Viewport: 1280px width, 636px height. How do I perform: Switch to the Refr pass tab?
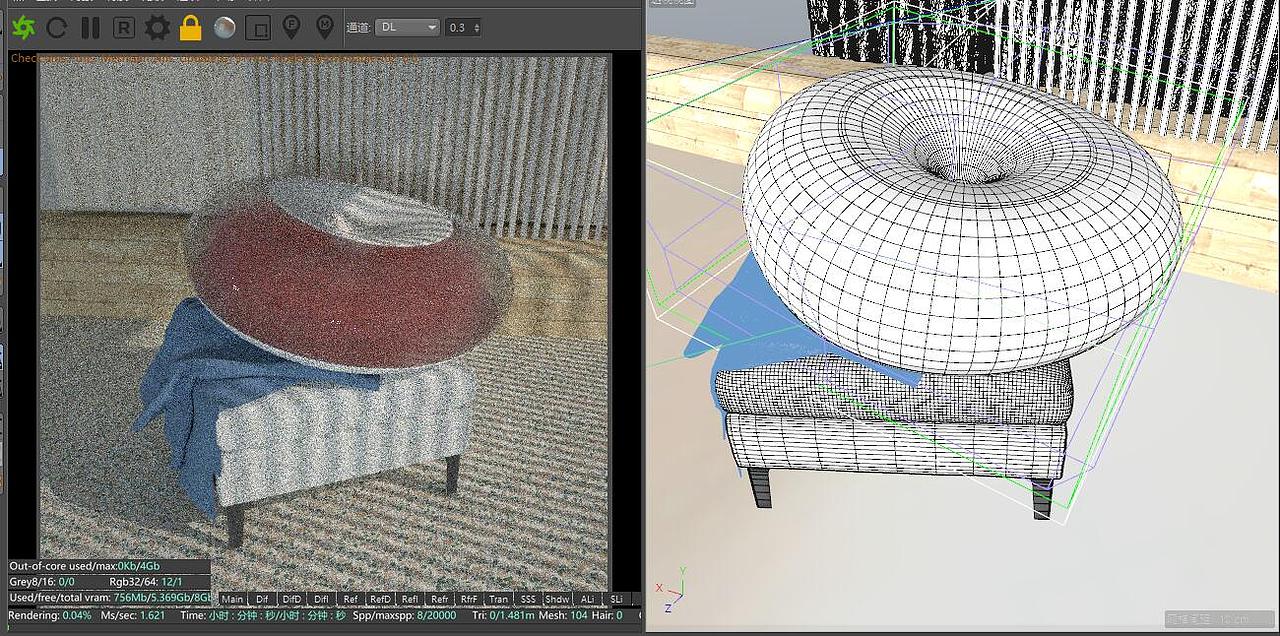(x=439, y=599)
